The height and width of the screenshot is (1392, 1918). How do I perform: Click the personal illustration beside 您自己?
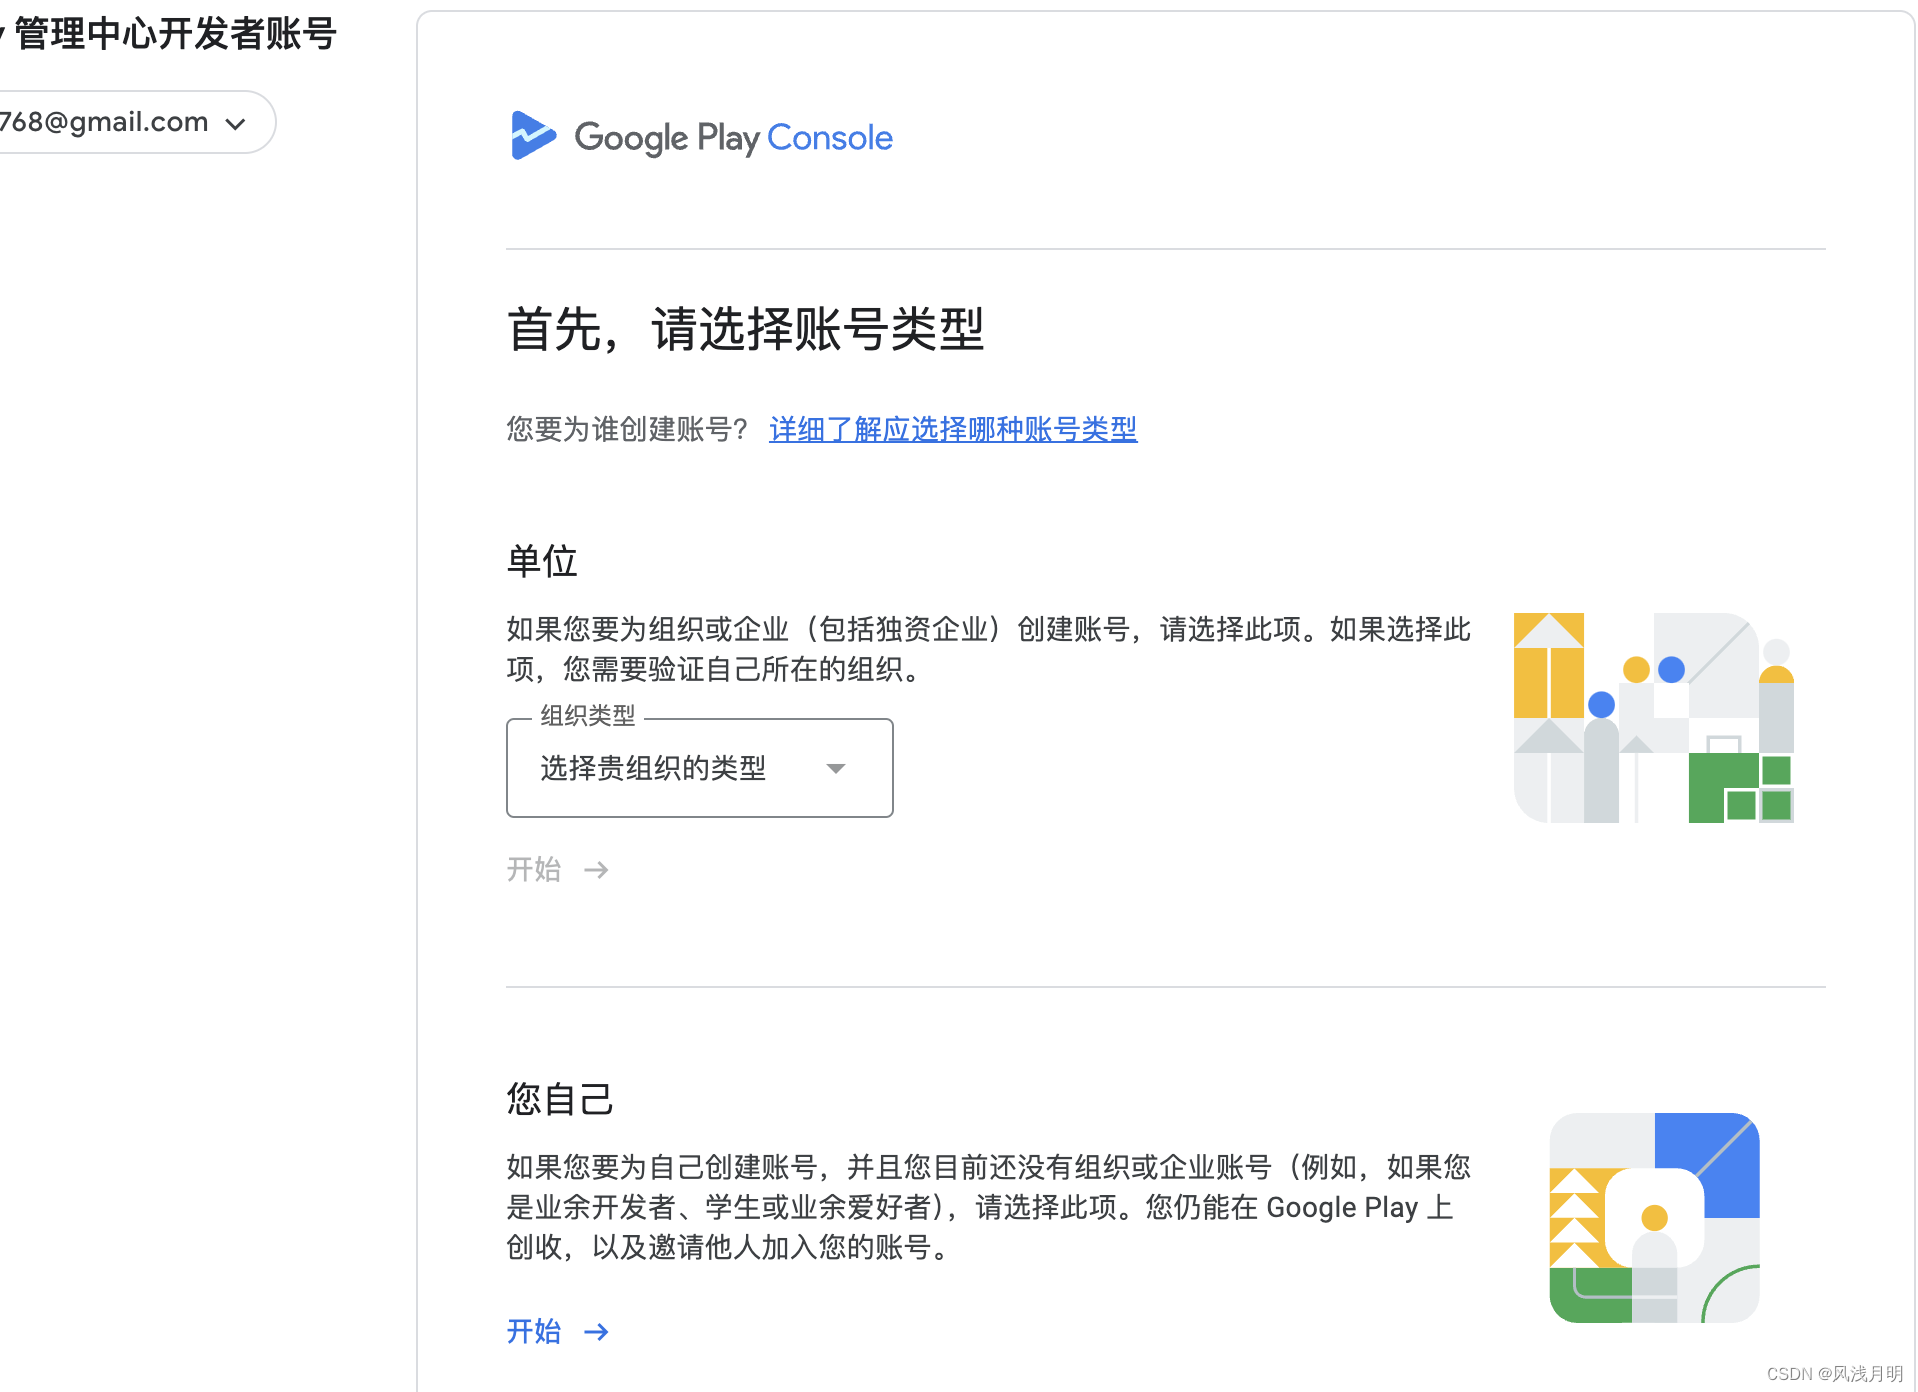[x=1654, y=1218]
